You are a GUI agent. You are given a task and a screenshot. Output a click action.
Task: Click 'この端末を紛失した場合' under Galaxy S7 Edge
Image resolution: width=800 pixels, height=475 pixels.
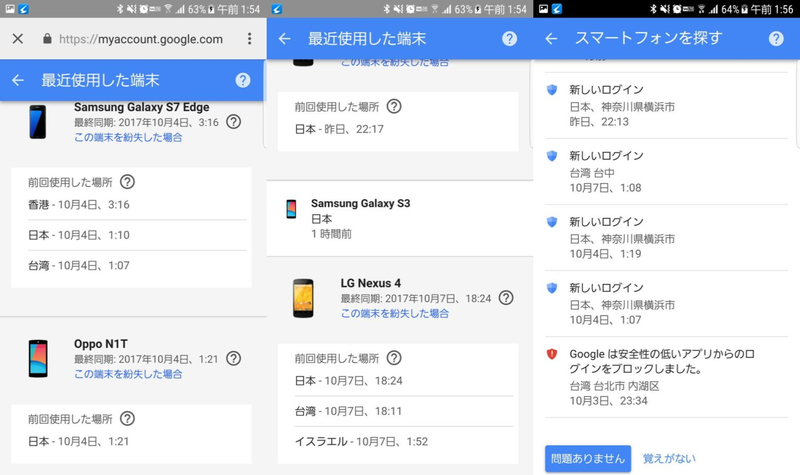click(128, 137)
